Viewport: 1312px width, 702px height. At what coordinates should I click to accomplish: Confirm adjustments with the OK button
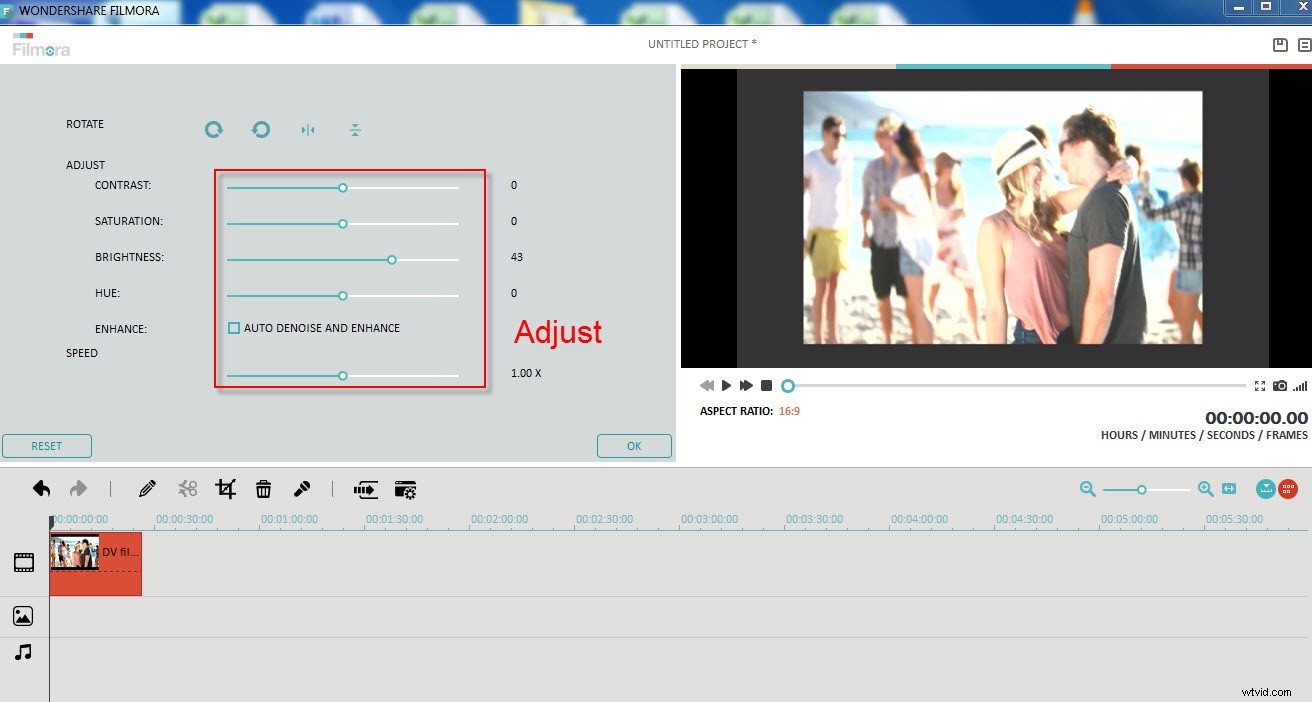[x=634, y=445]
